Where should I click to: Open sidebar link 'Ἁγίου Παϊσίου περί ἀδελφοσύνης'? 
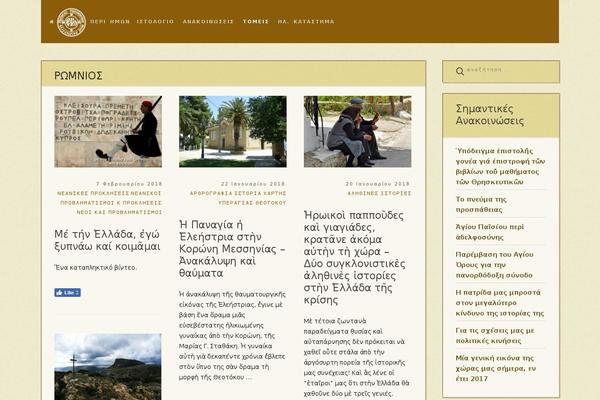tap(490, 232)
